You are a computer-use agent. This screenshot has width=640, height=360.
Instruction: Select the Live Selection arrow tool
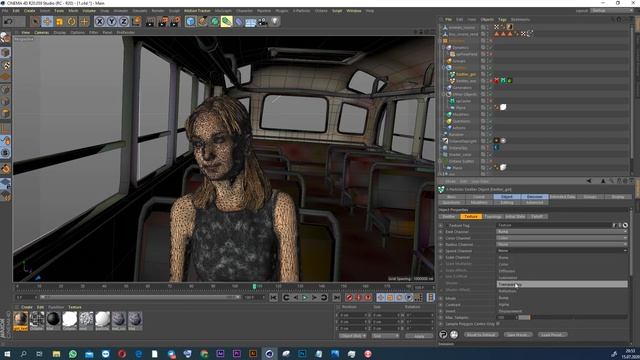[35, 21]
